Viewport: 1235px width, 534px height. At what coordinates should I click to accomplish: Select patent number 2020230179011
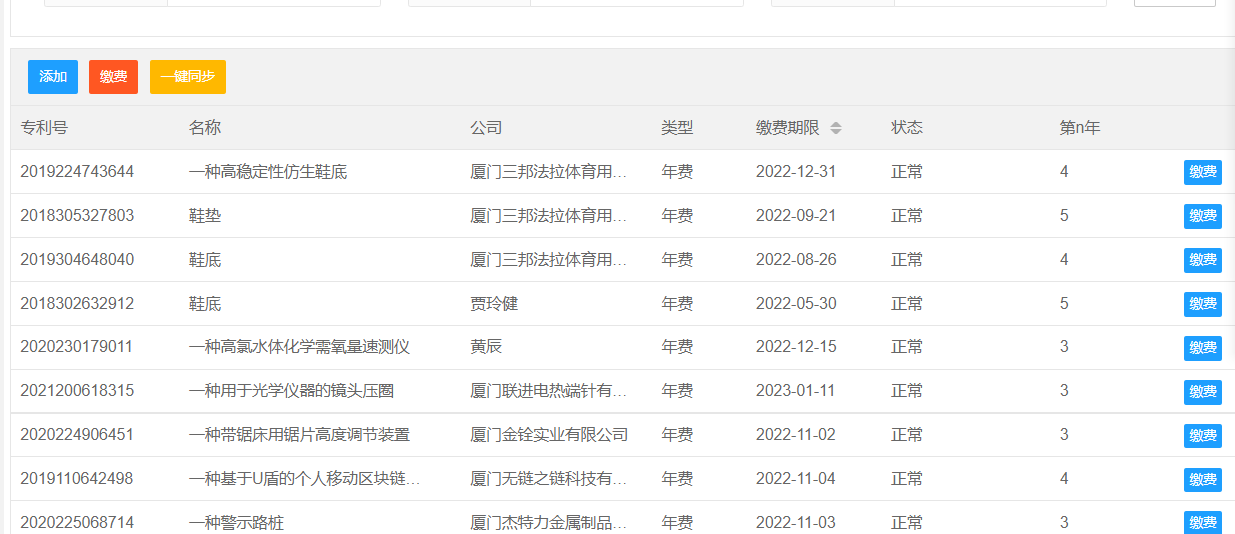(77, 347)
